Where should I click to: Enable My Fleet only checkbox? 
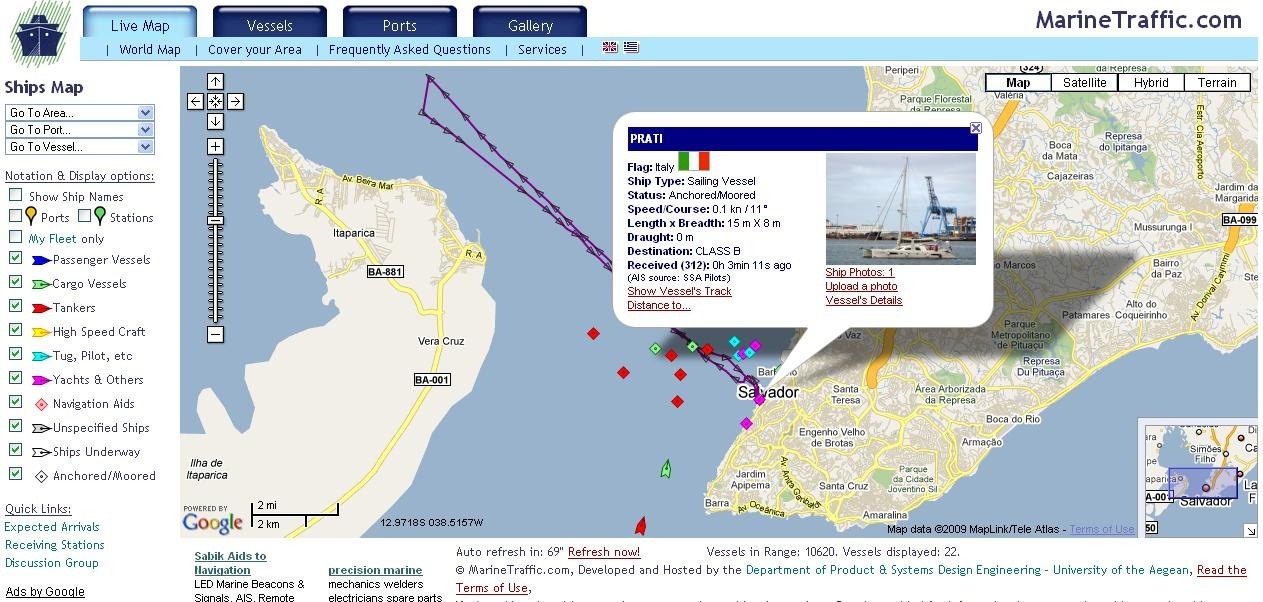click(15, 238)
